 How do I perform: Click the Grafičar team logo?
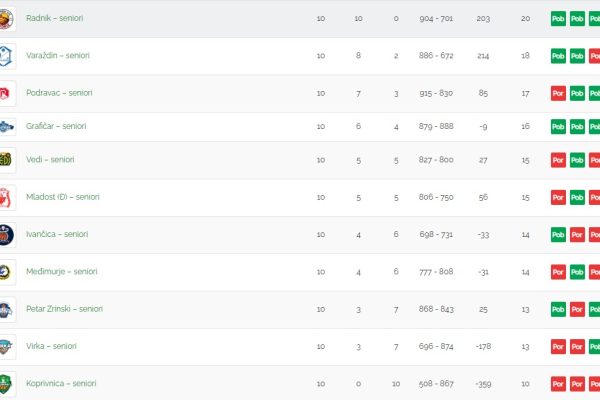(7, 127)
